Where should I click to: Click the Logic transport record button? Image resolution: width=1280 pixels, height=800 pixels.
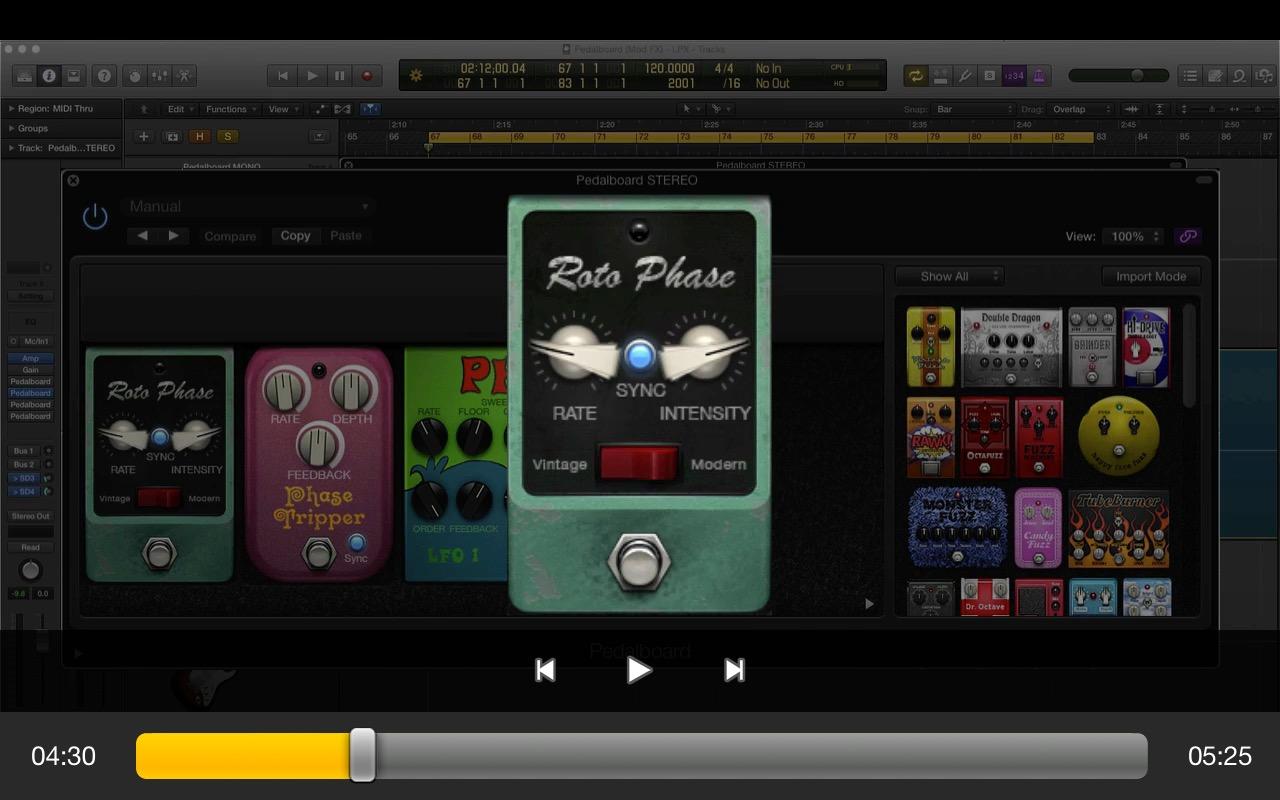tap(367, 76)
